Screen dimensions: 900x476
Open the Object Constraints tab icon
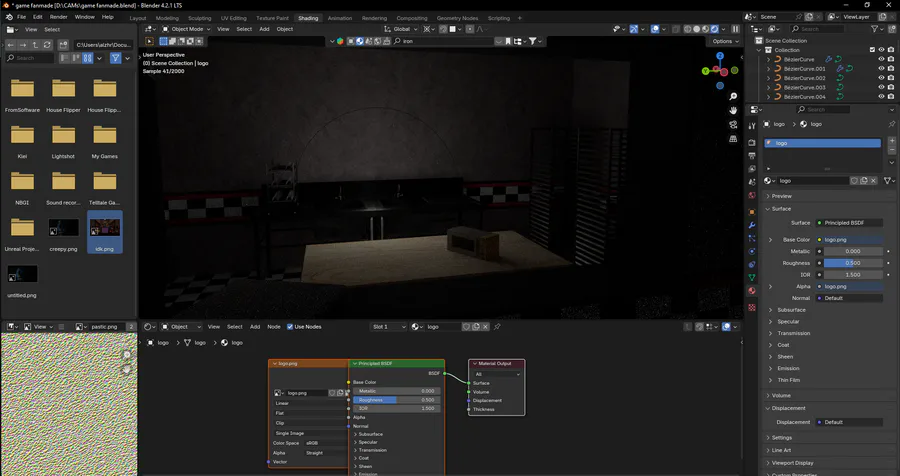click(752, 265)
